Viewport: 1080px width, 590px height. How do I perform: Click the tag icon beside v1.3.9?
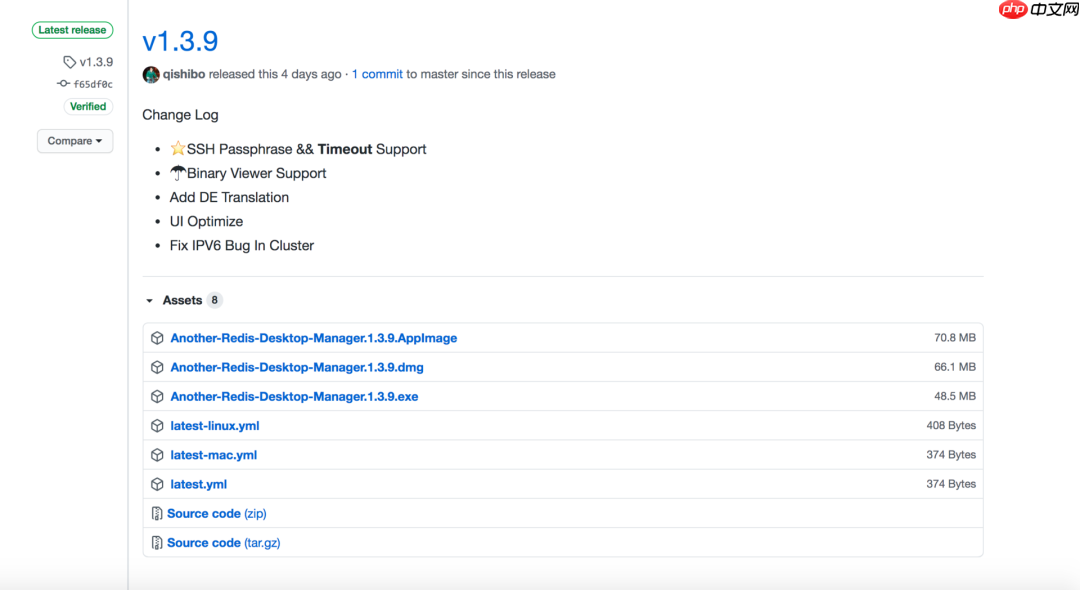69,62
